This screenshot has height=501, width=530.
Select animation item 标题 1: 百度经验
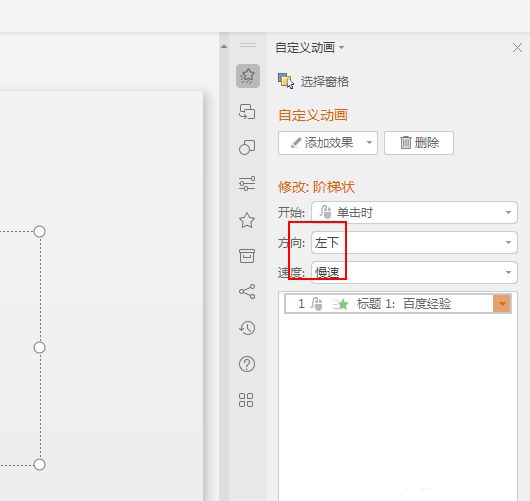pyautogui.click(x=398, y=304)
